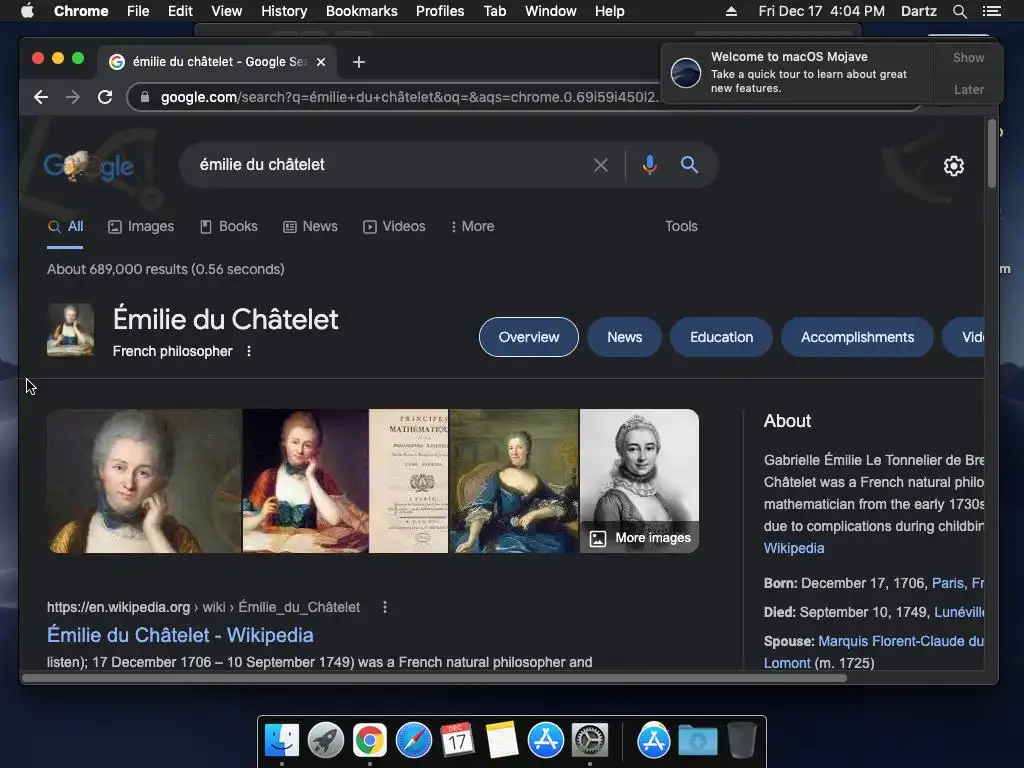
Task: Open Safari from the dock
Action: [414, 741]
